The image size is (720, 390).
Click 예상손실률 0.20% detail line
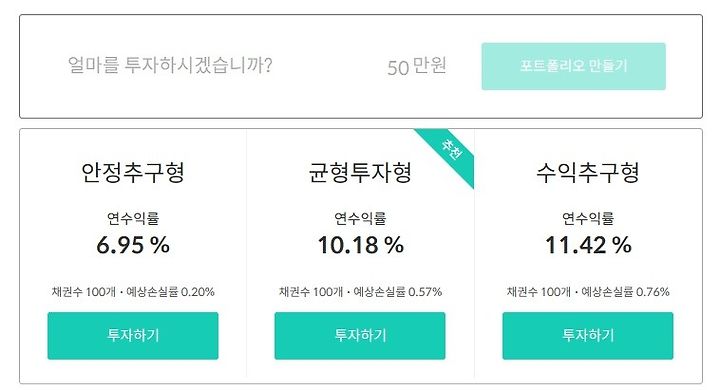170,292
